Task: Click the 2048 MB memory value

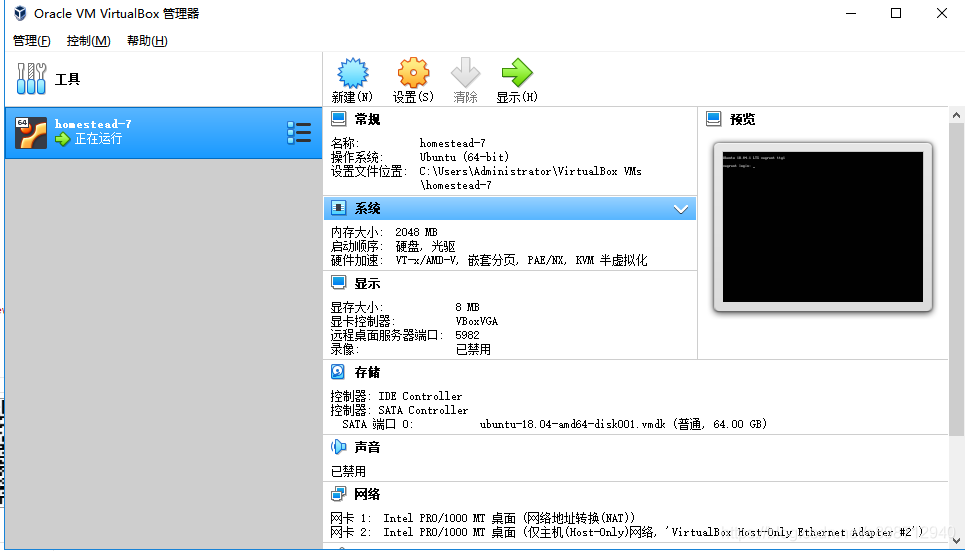Action: 416,232
